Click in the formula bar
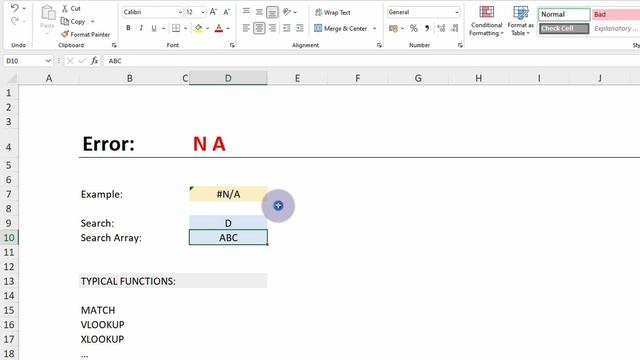This screenshot has height=360, width=640. coord(371,61)
